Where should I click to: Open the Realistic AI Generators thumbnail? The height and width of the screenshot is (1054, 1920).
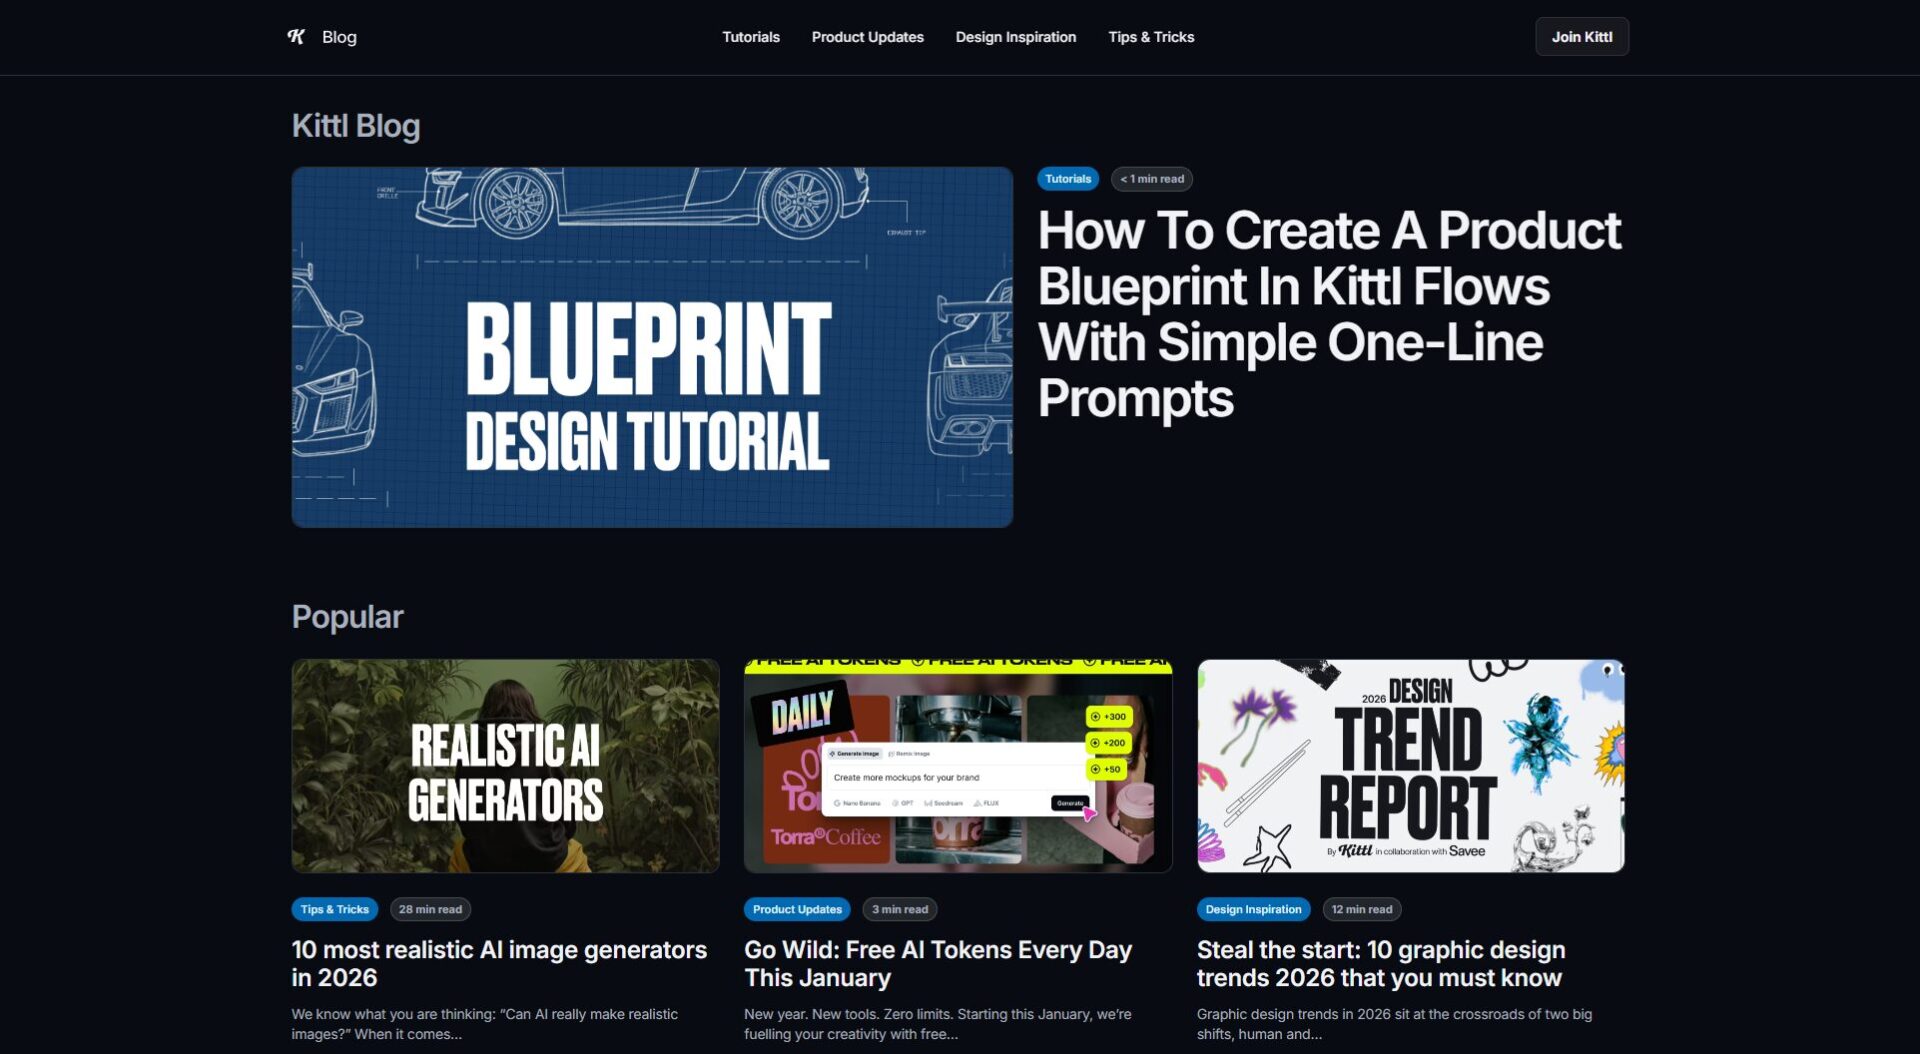[505, 766]
